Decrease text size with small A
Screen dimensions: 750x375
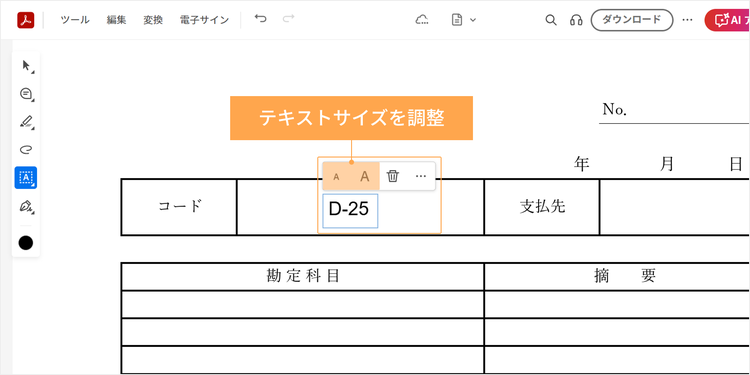[x=336, y=176]
